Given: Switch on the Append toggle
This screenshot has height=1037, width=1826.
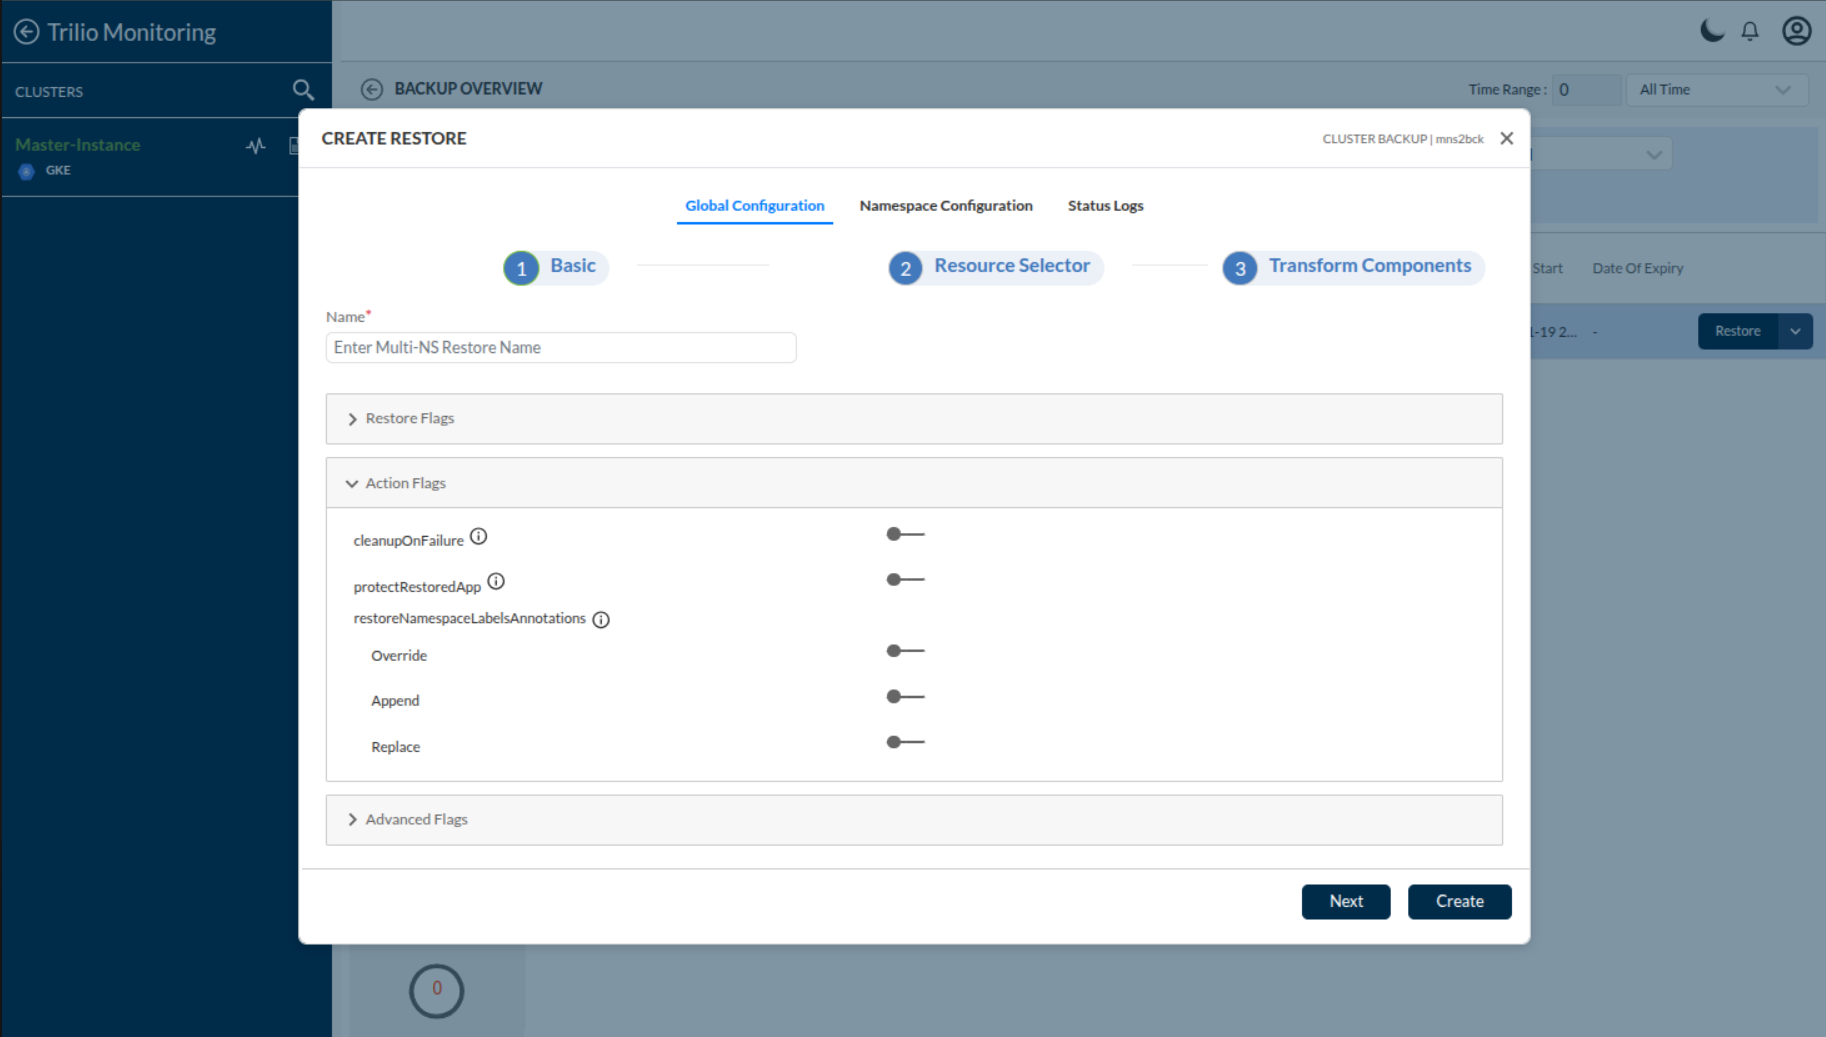Looking at the screenshot, I should (x=905, y=697).
